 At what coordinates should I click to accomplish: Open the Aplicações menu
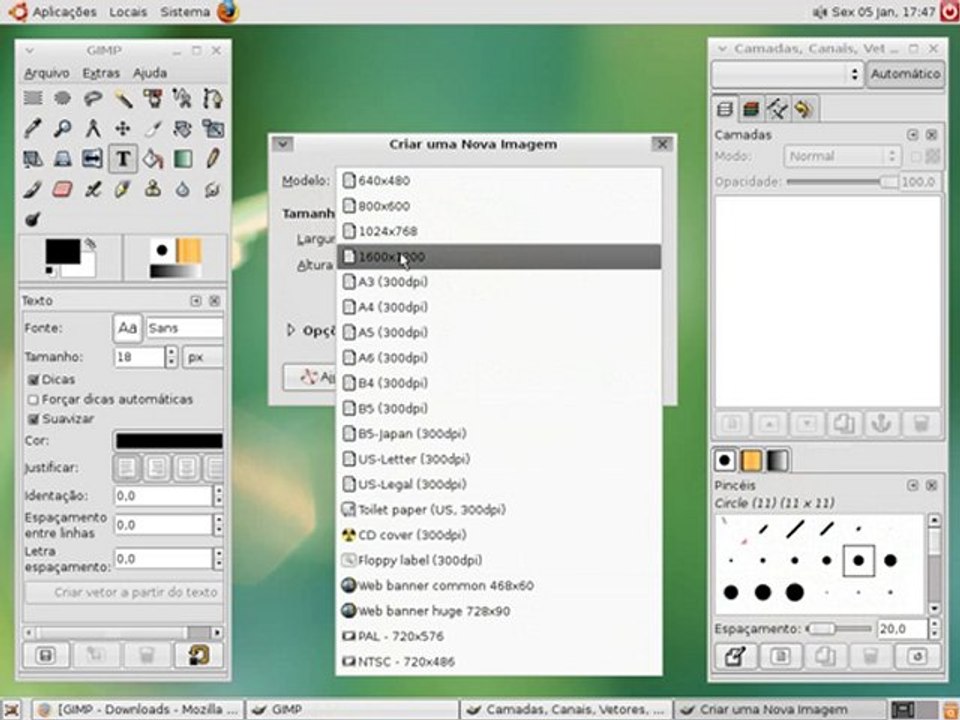[x=64, y=12]
